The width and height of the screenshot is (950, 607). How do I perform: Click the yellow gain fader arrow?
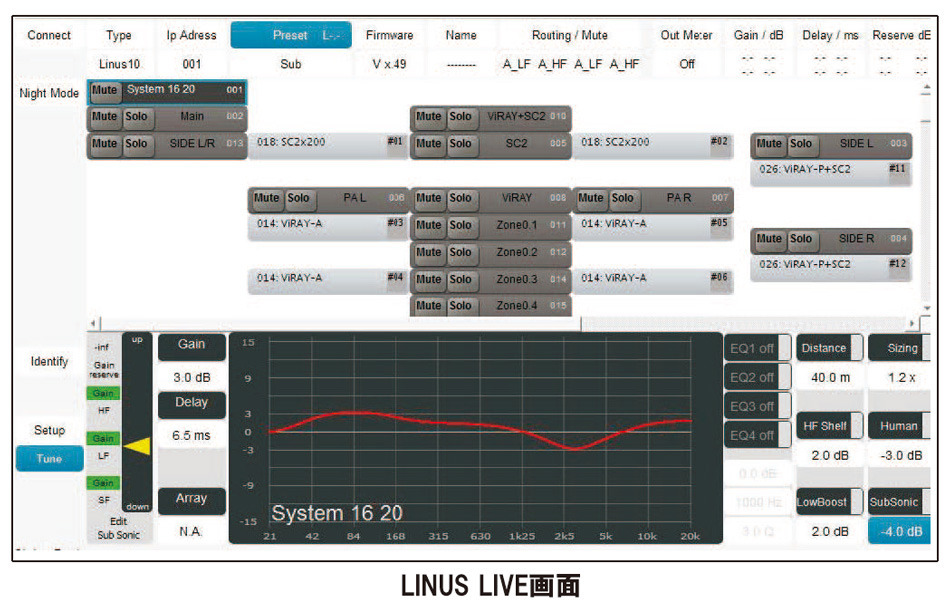137,447
